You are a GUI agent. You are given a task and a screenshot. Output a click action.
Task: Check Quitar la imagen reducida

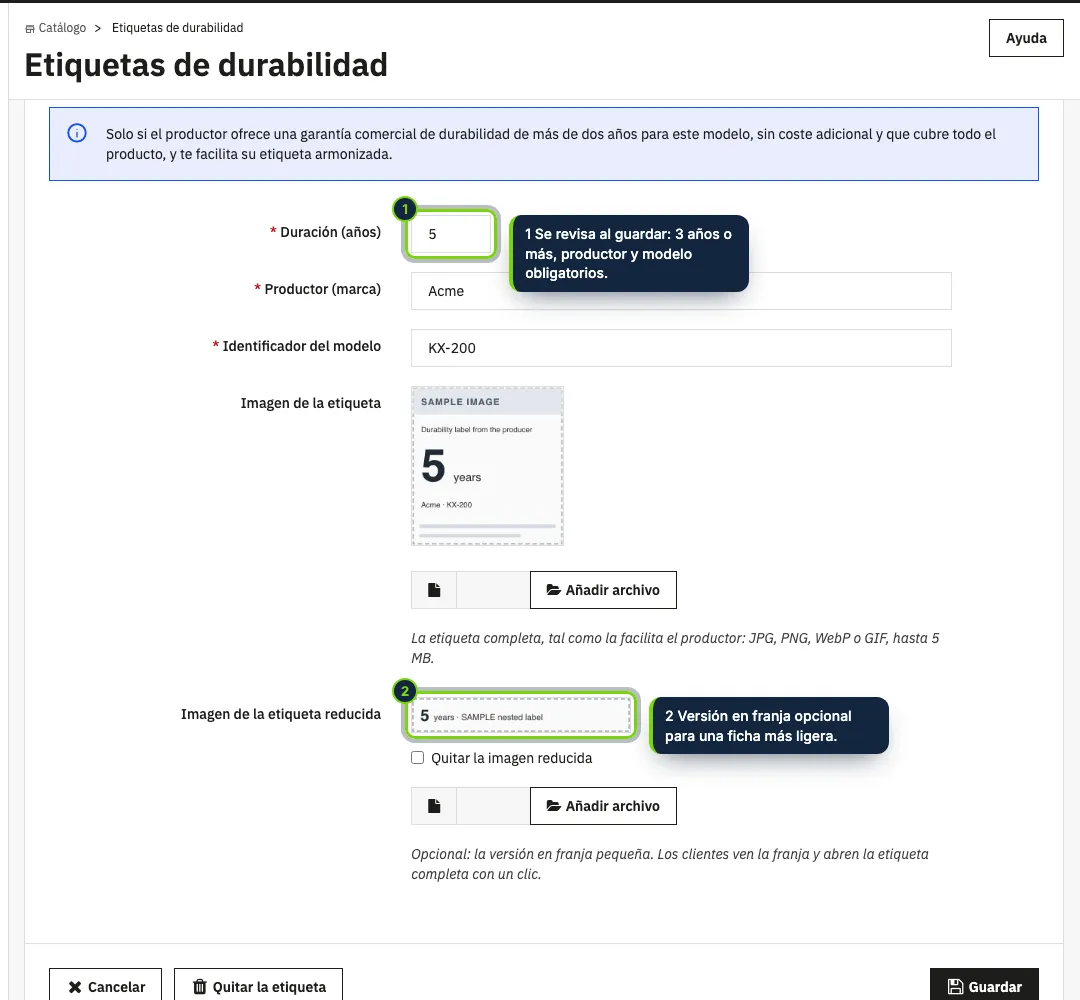pyautogui.click(x=417, y=758)
